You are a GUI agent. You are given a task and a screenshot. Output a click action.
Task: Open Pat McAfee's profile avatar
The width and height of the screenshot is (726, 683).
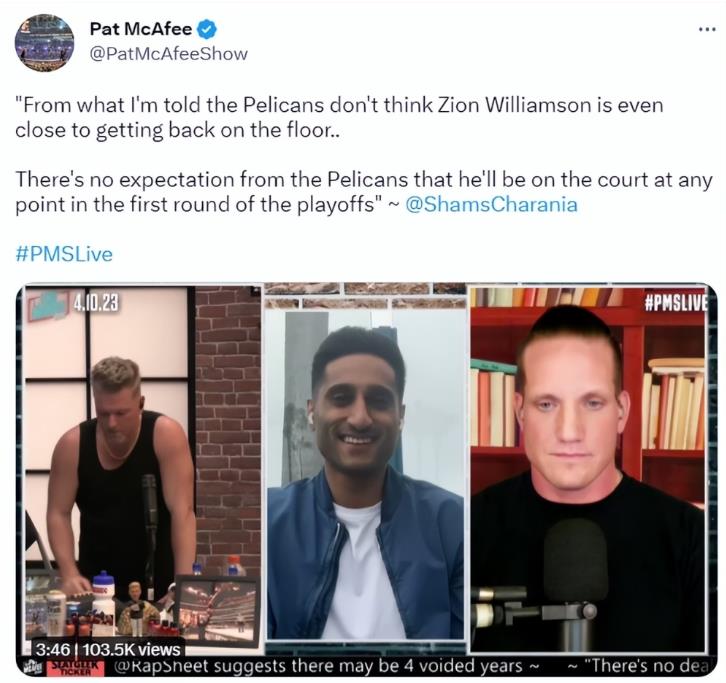(44, 43)
